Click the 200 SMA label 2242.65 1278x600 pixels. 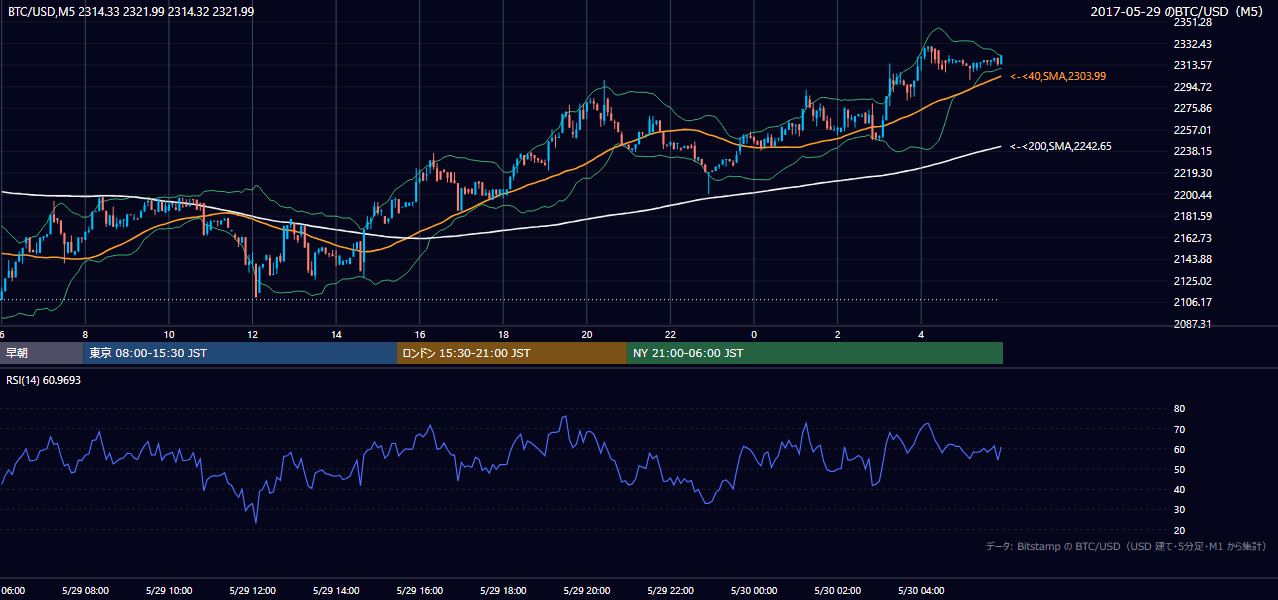click(x=1061, y=146)
